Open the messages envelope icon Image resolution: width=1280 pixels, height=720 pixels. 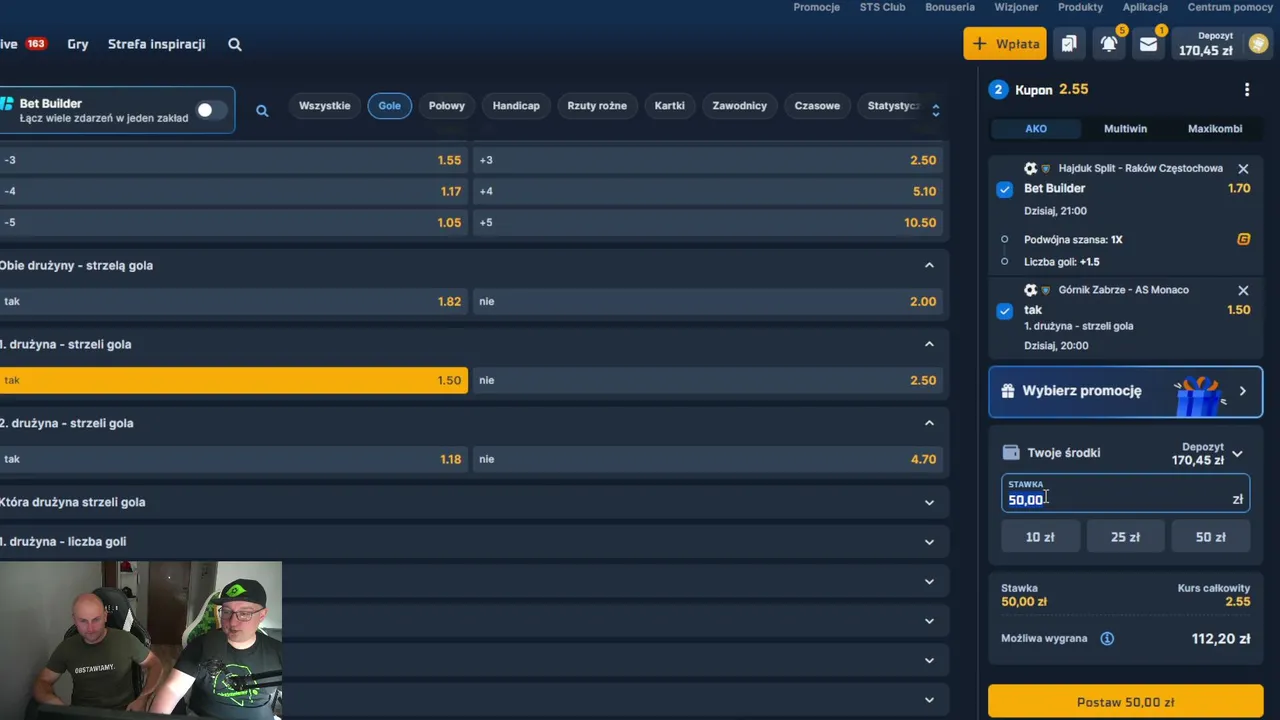coord(1148,43)
